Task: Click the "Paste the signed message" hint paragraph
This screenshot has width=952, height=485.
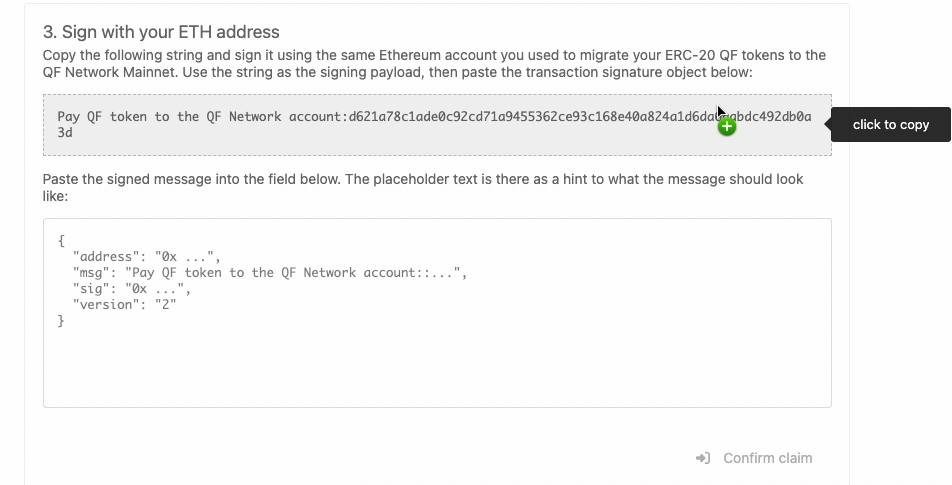Action: [423, 188]
